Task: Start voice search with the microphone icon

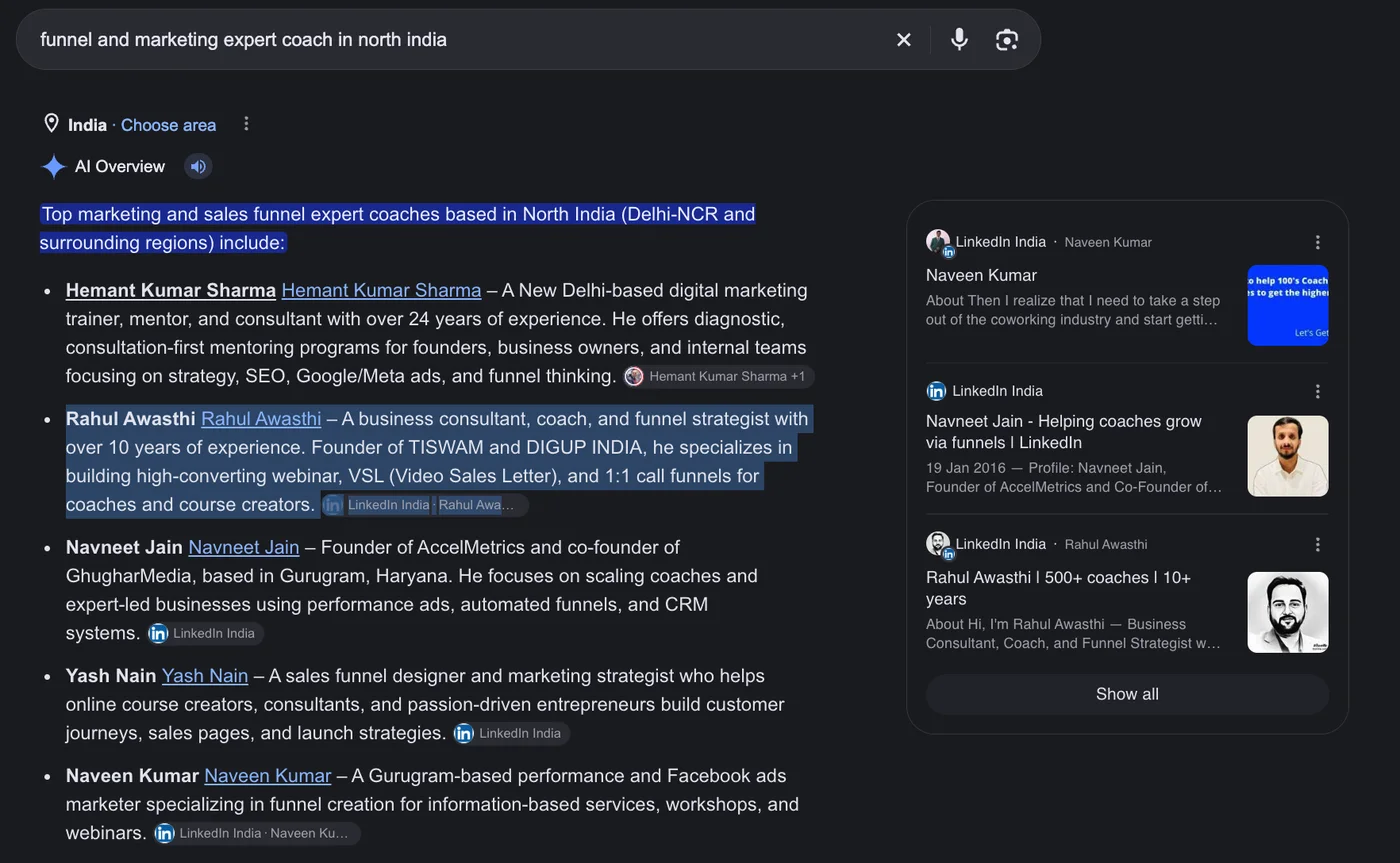Action: [x=959, y=40]
